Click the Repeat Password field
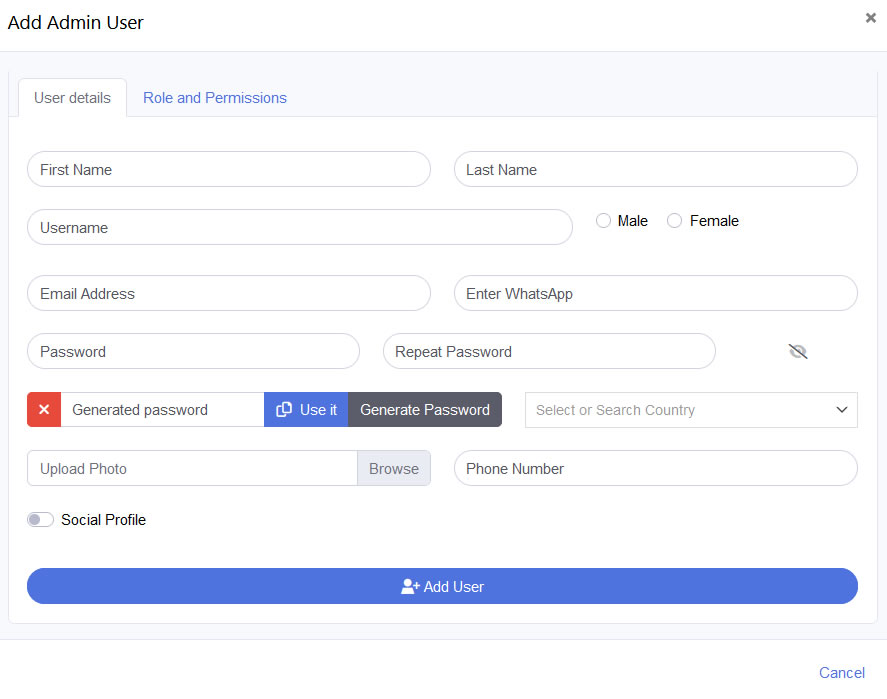The height and width of the screenshot is (699, 887). pyautogui.click(x=549, y=352)
